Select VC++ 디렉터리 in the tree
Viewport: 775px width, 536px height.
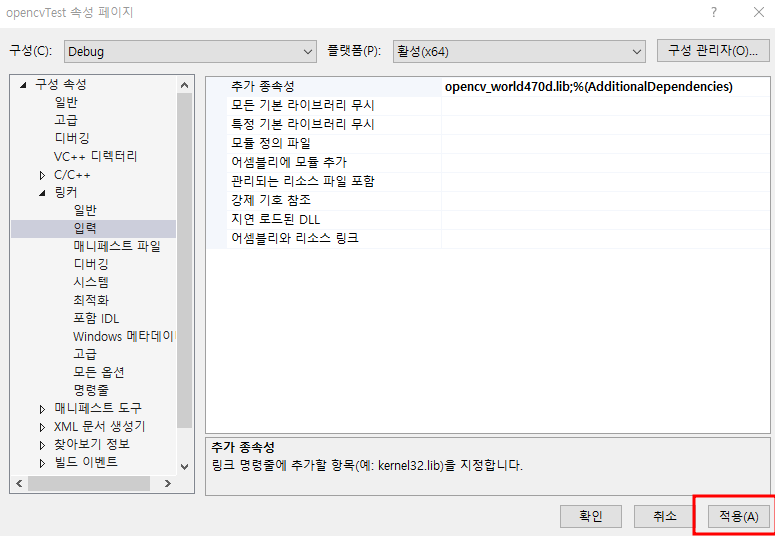[95, 157]
